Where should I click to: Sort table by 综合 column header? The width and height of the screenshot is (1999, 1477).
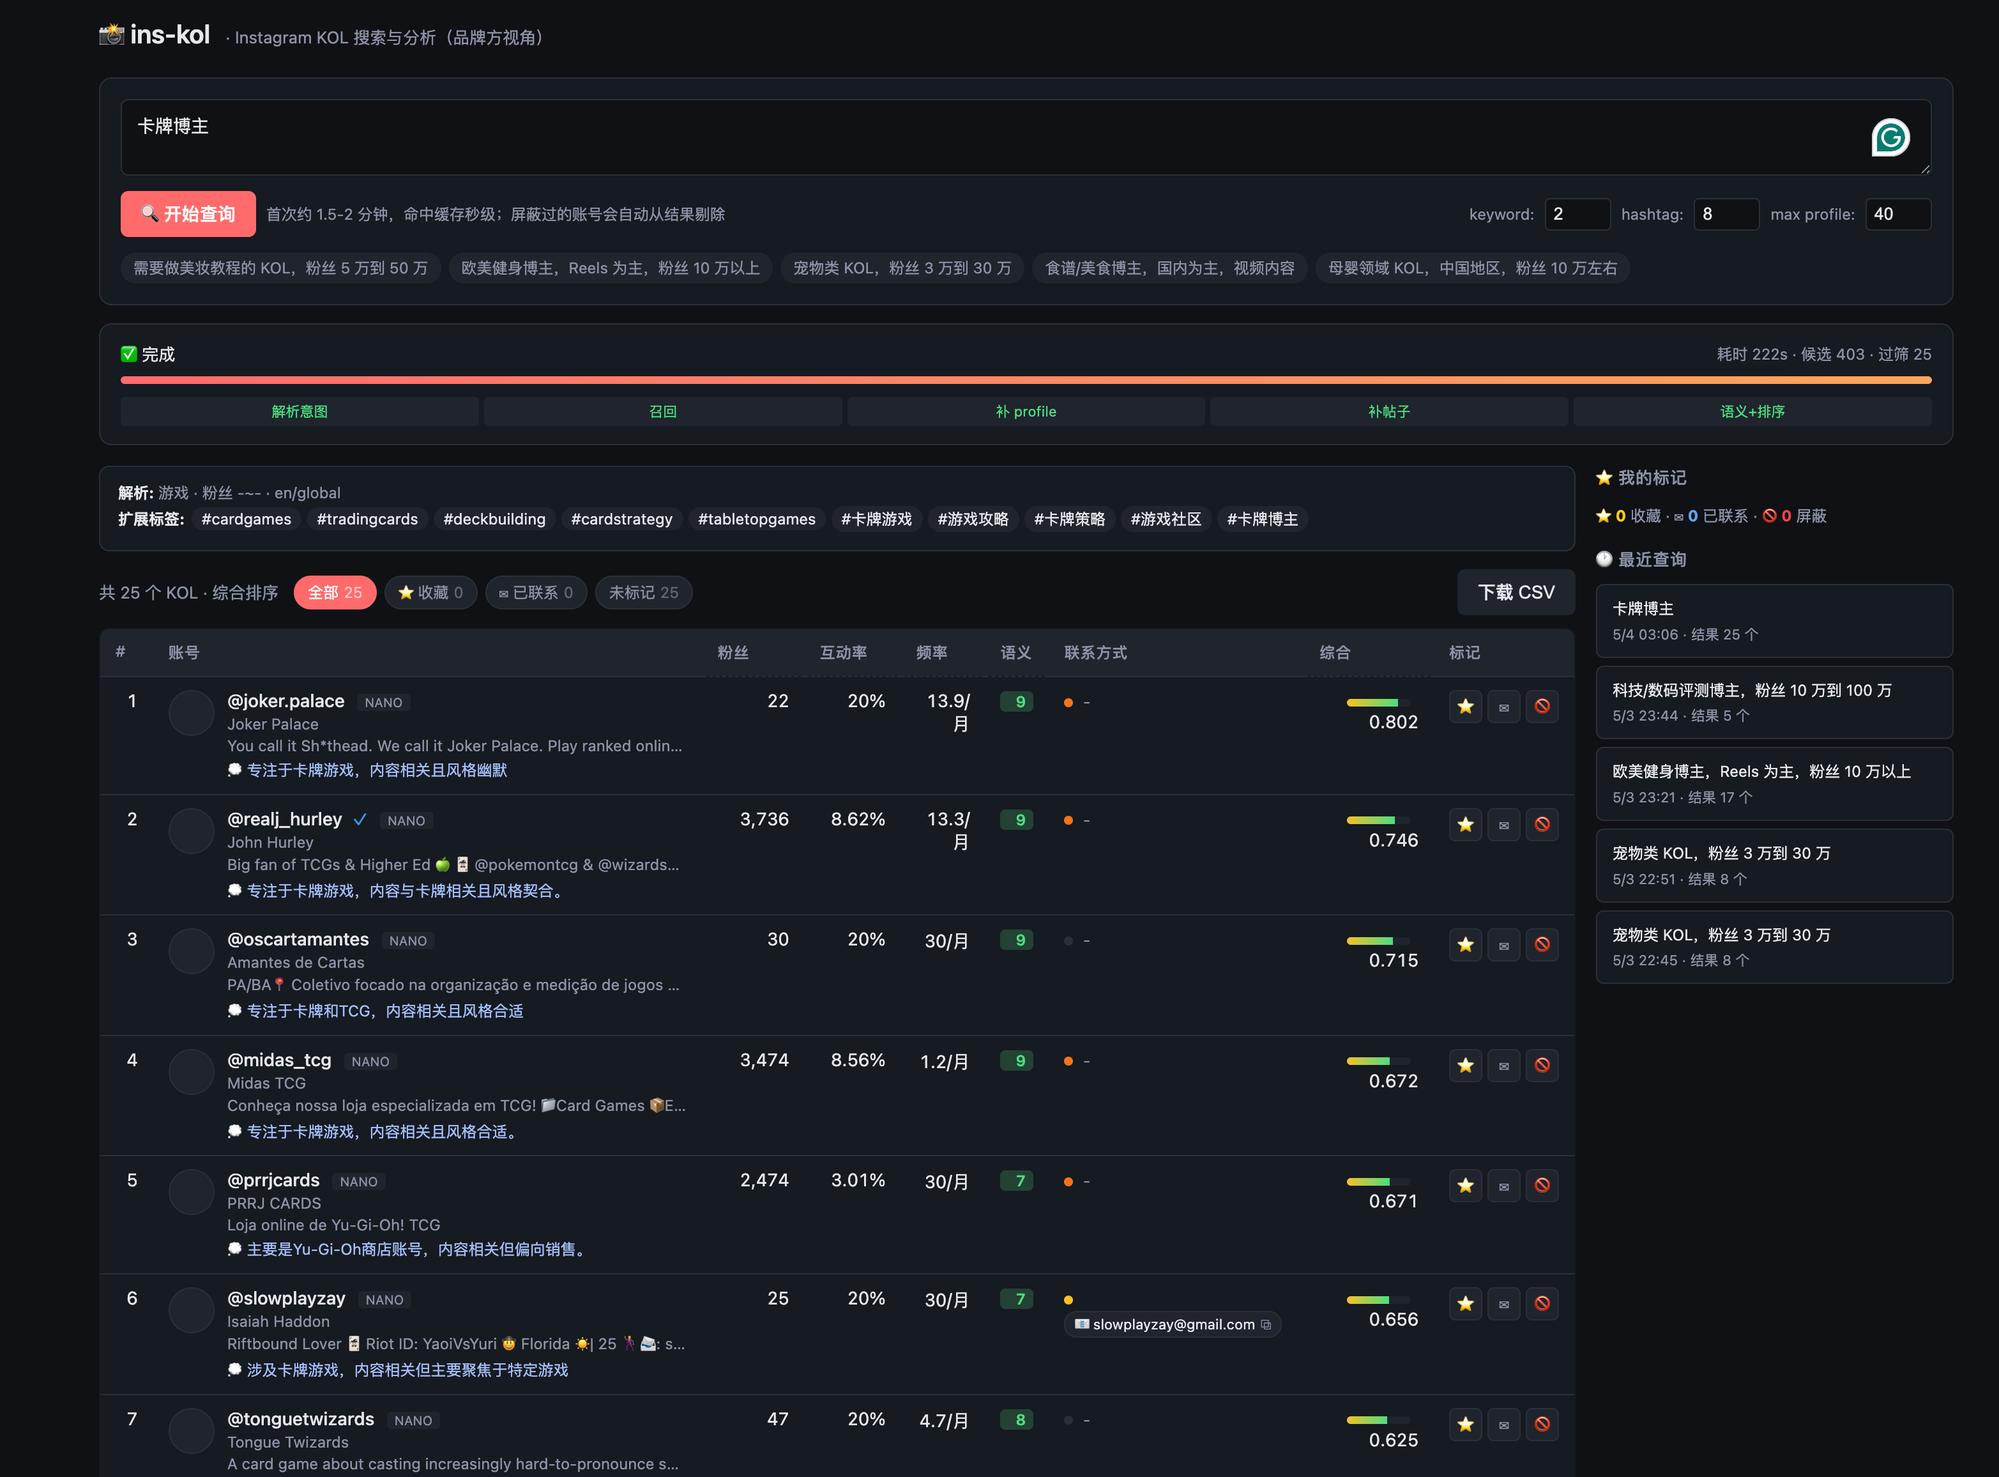pyautogui.click(x=1335, y=652)
